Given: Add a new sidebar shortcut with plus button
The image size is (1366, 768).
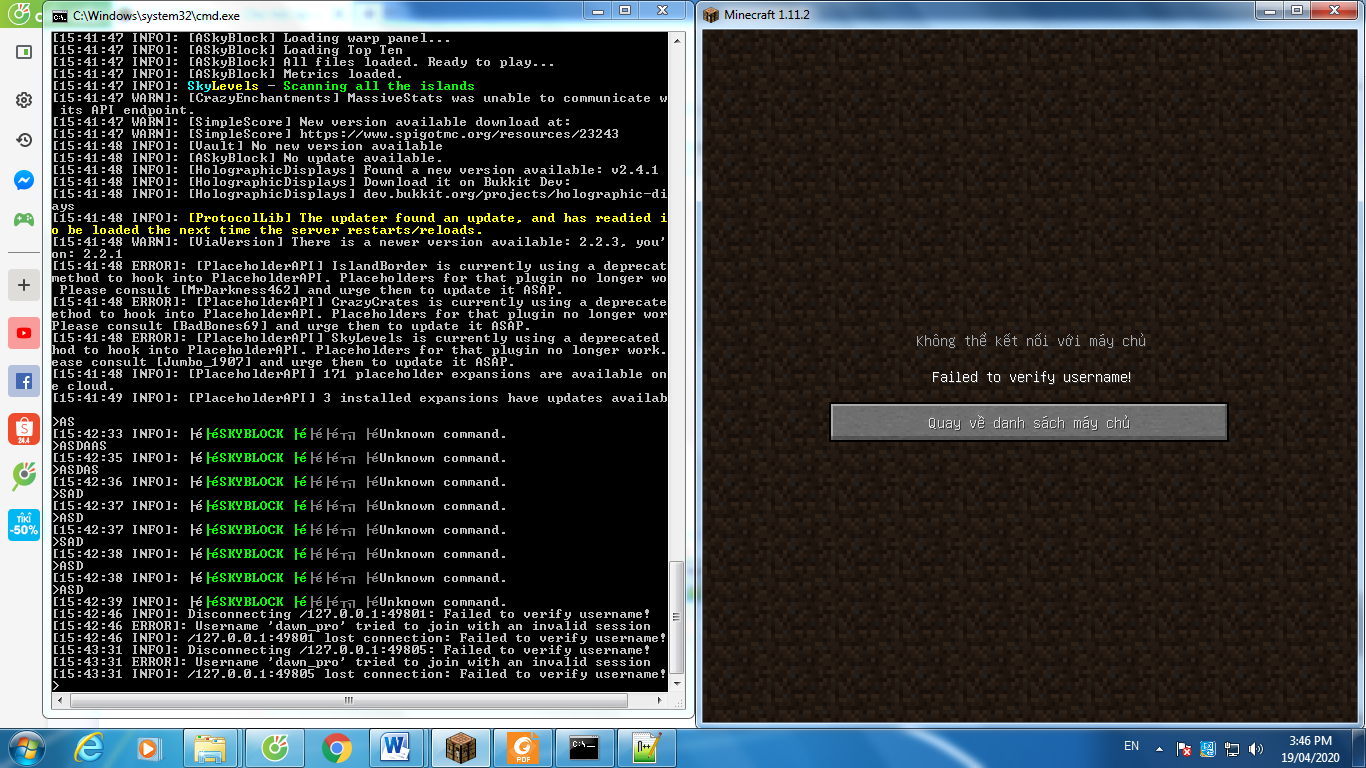Looking at the screenshot, I should pos(23,285).
